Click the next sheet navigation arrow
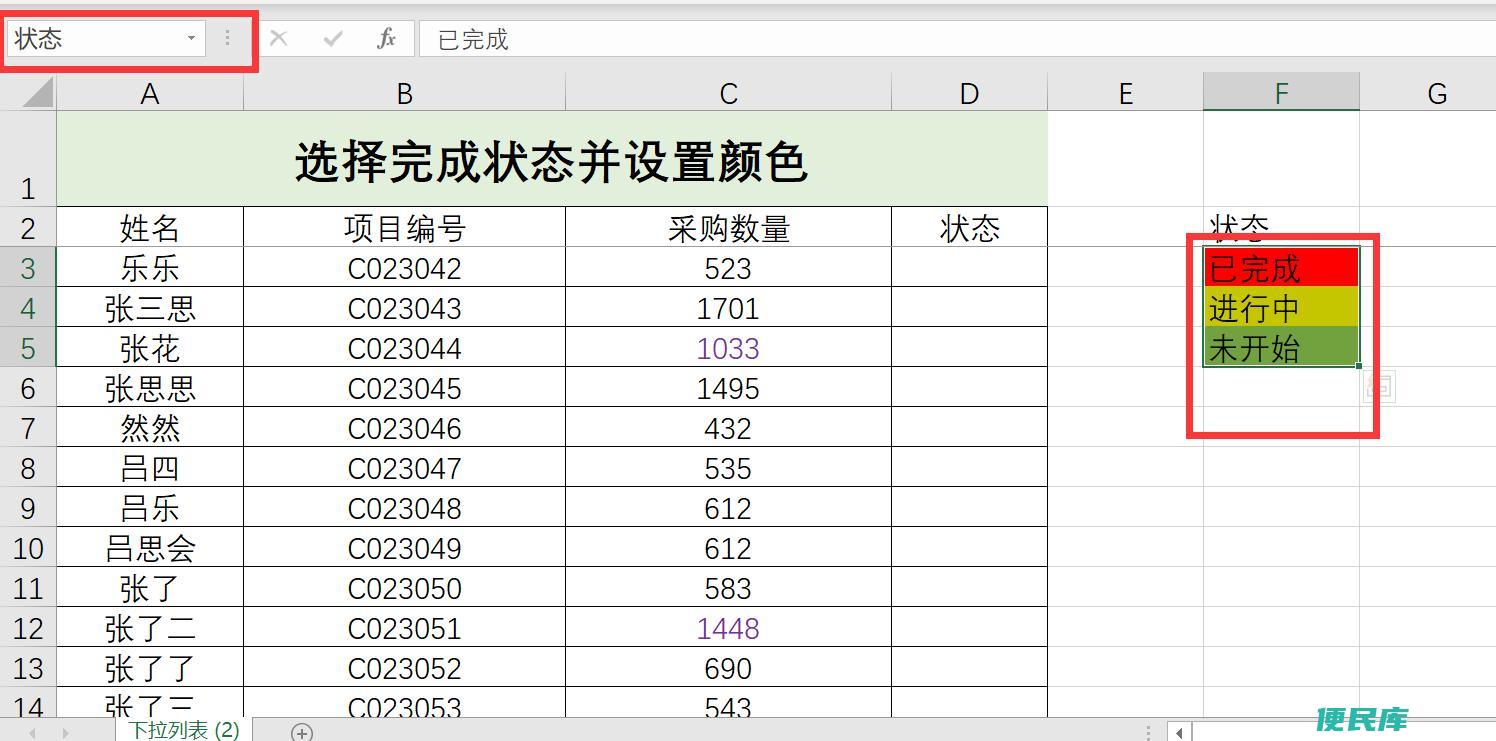The width and height of the screenshot is (1496, 741). 66,733
